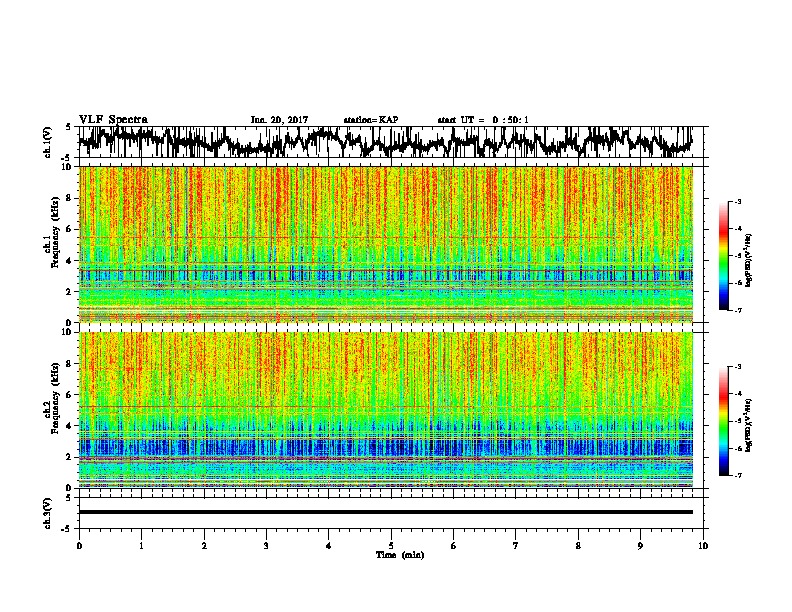Click the "-7" label on ch.1 color bar

click(x=737, y=310)
